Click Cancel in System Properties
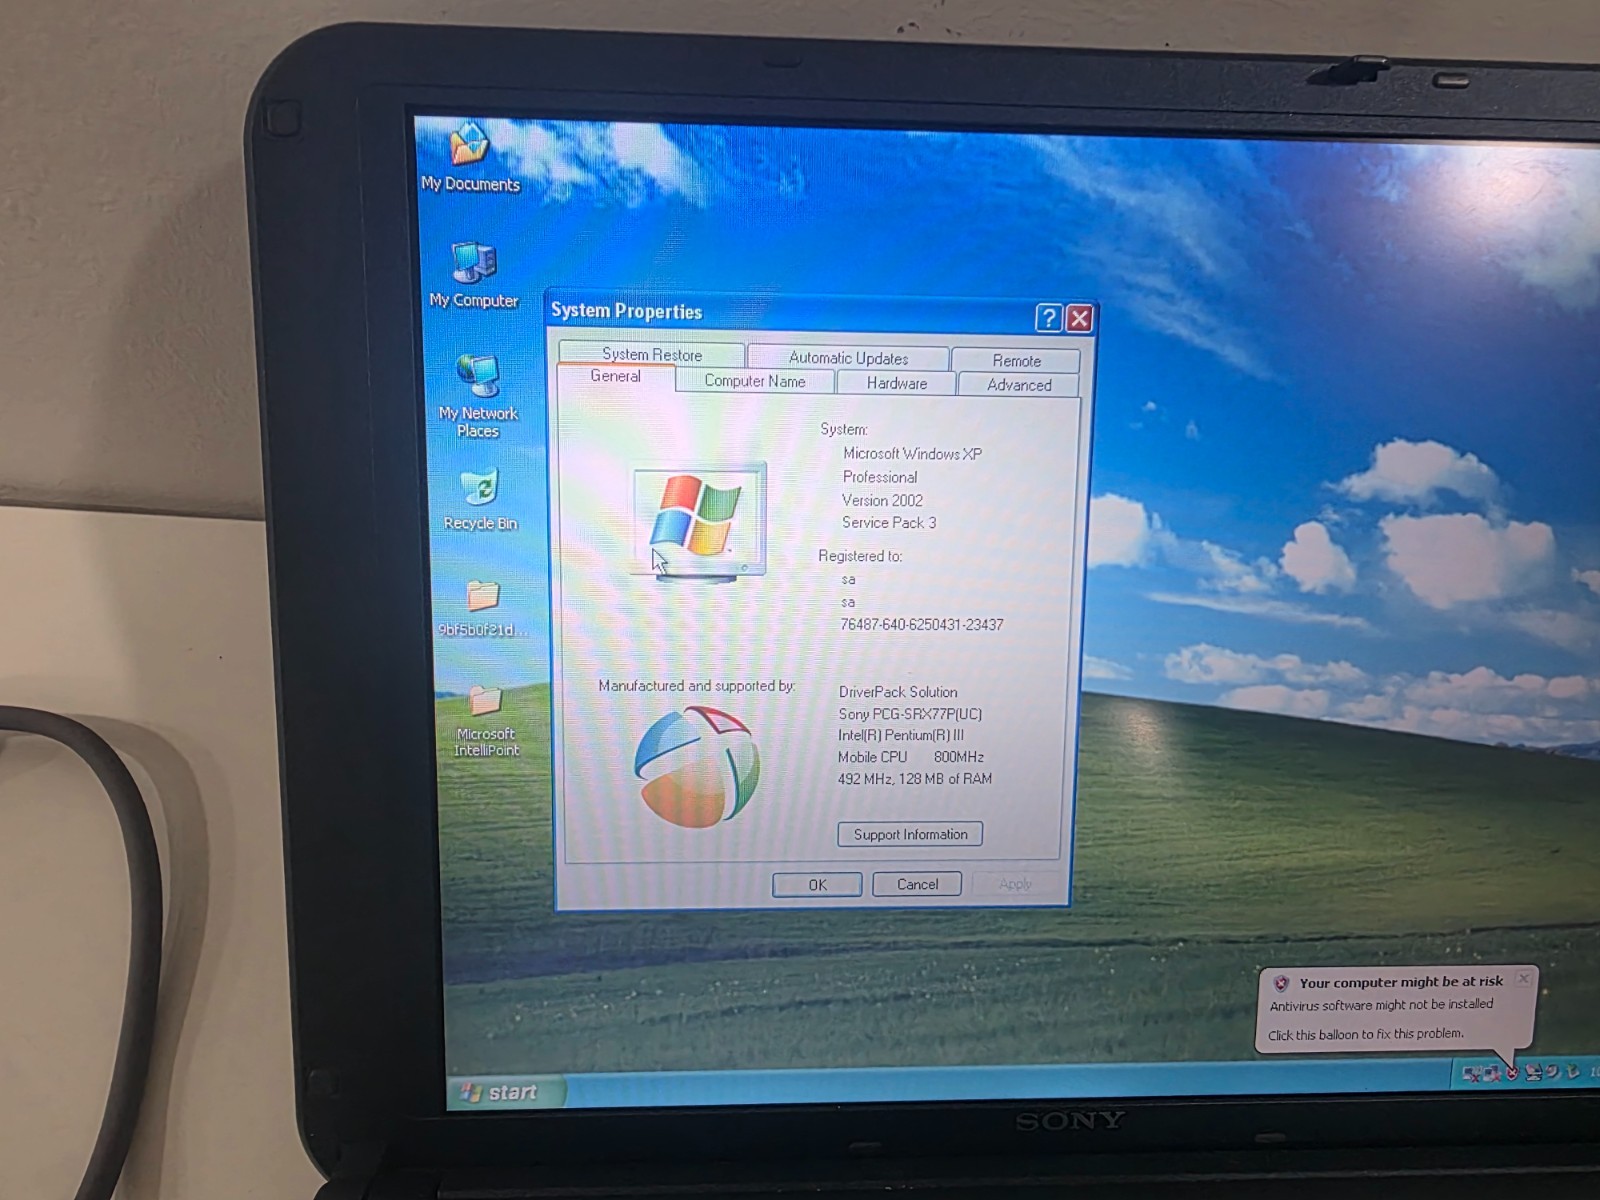This screenshot has height=1200, width=1600. tap(917, 884)
